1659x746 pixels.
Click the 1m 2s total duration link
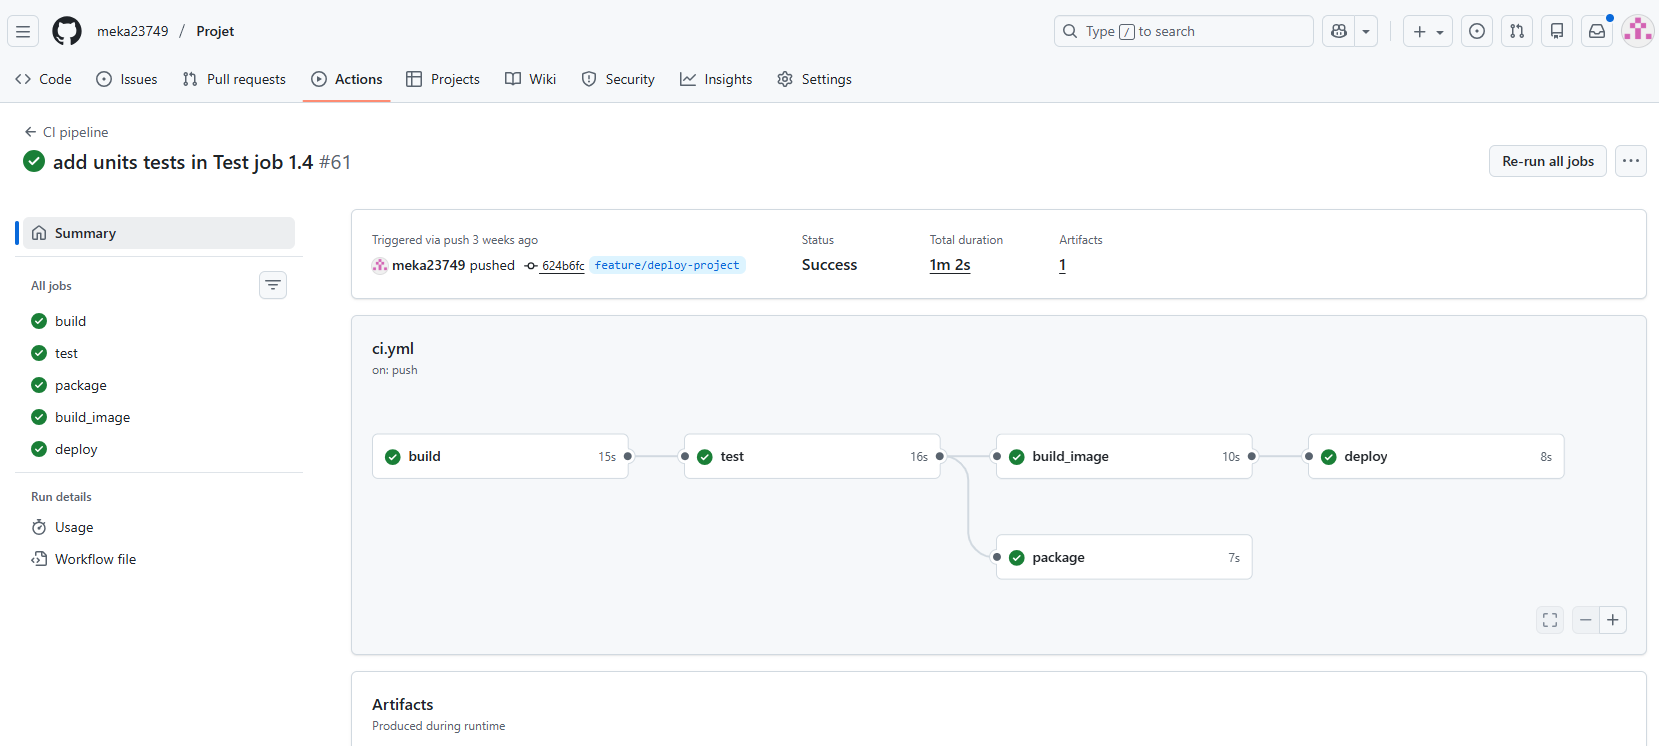(x=950, y=265)
